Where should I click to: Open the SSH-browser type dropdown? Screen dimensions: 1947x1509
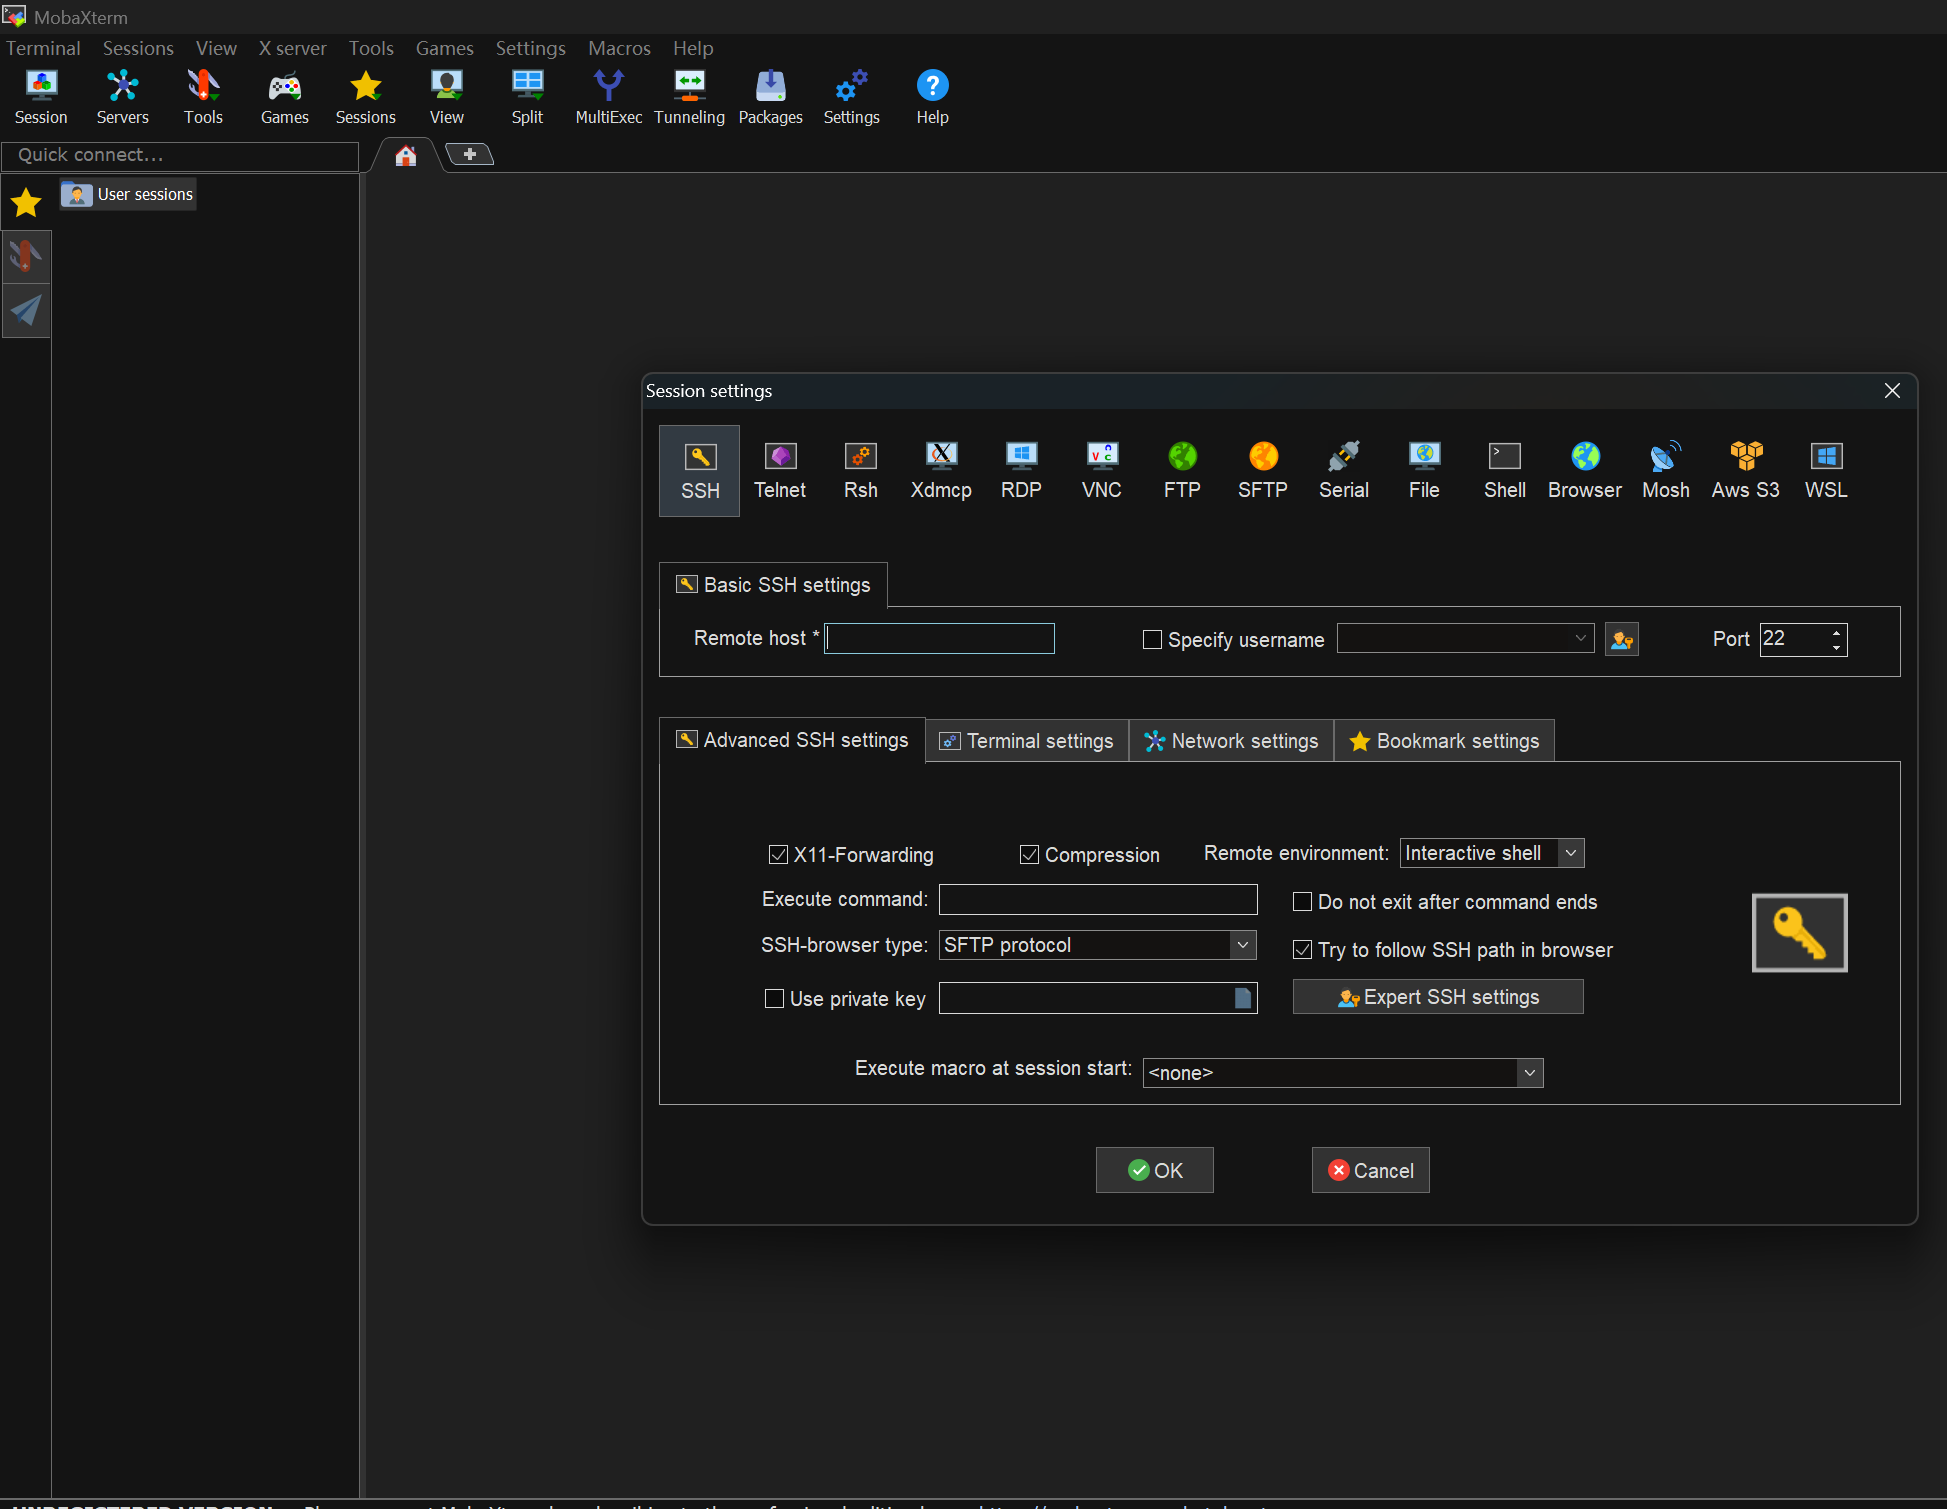1243,945
